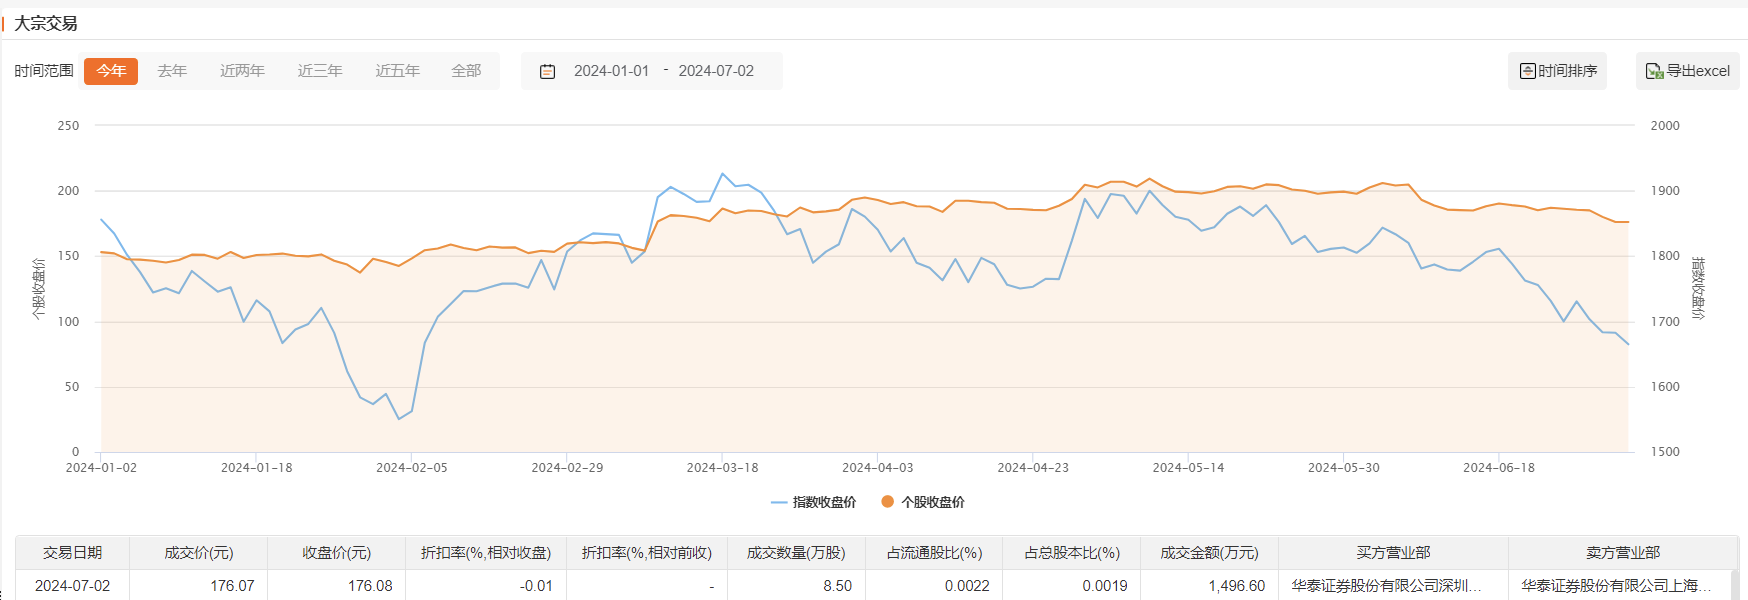The width and height of the screenshot is (1748, 600).
Task: Click the 时间排序 button
Action: [1557, 71]
